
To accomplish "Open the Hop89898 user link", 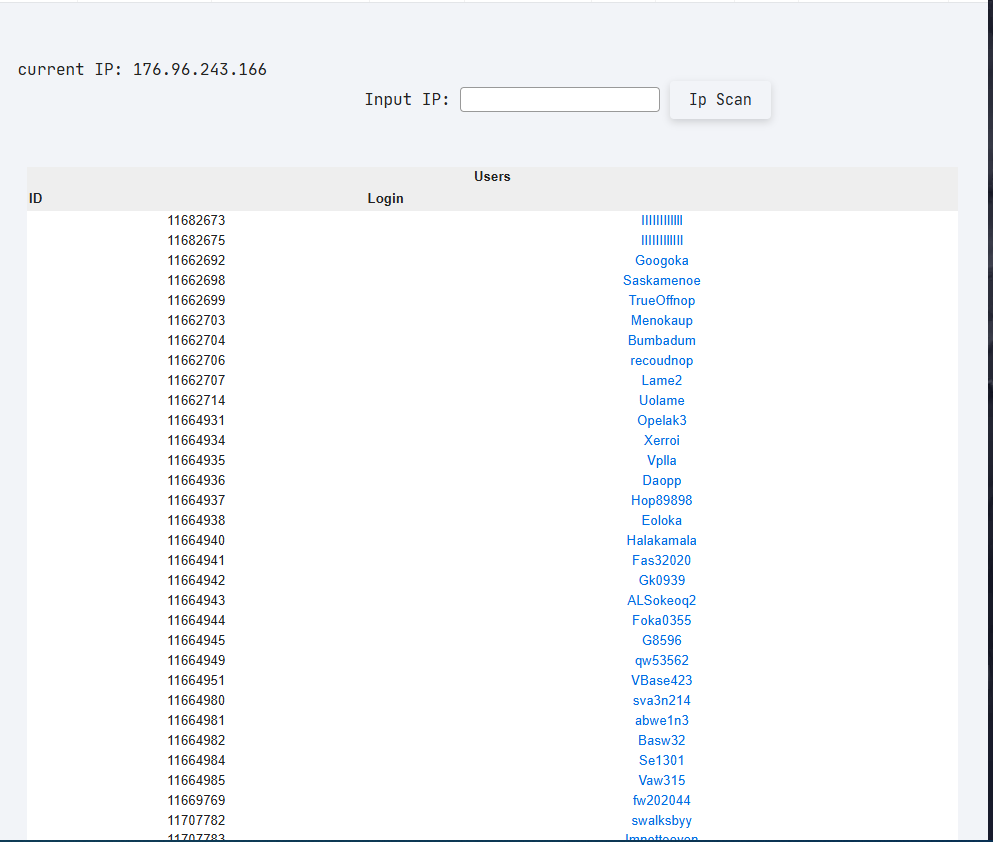I will (x=662, y=500).
